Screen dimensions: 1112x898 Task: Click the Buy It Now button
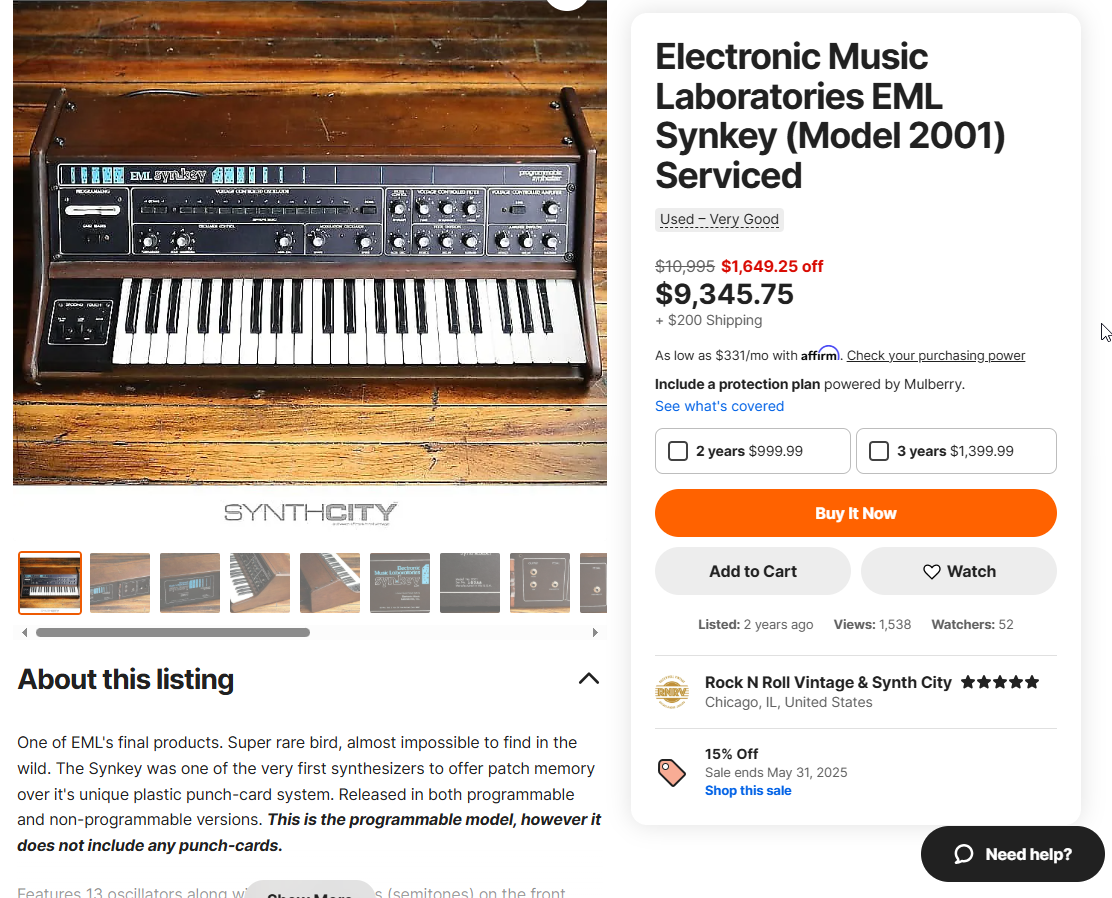tap(855, 513)
